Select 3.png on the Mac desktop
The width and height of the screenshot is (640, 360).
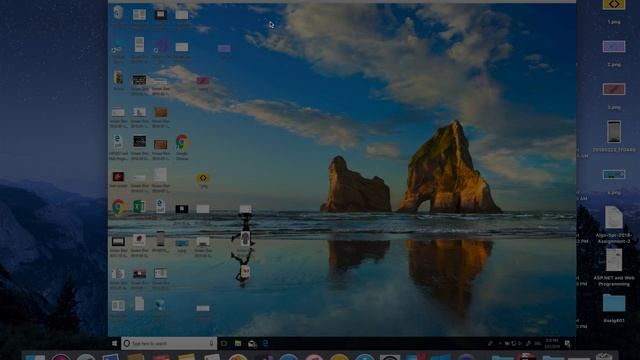coord(614,96)
